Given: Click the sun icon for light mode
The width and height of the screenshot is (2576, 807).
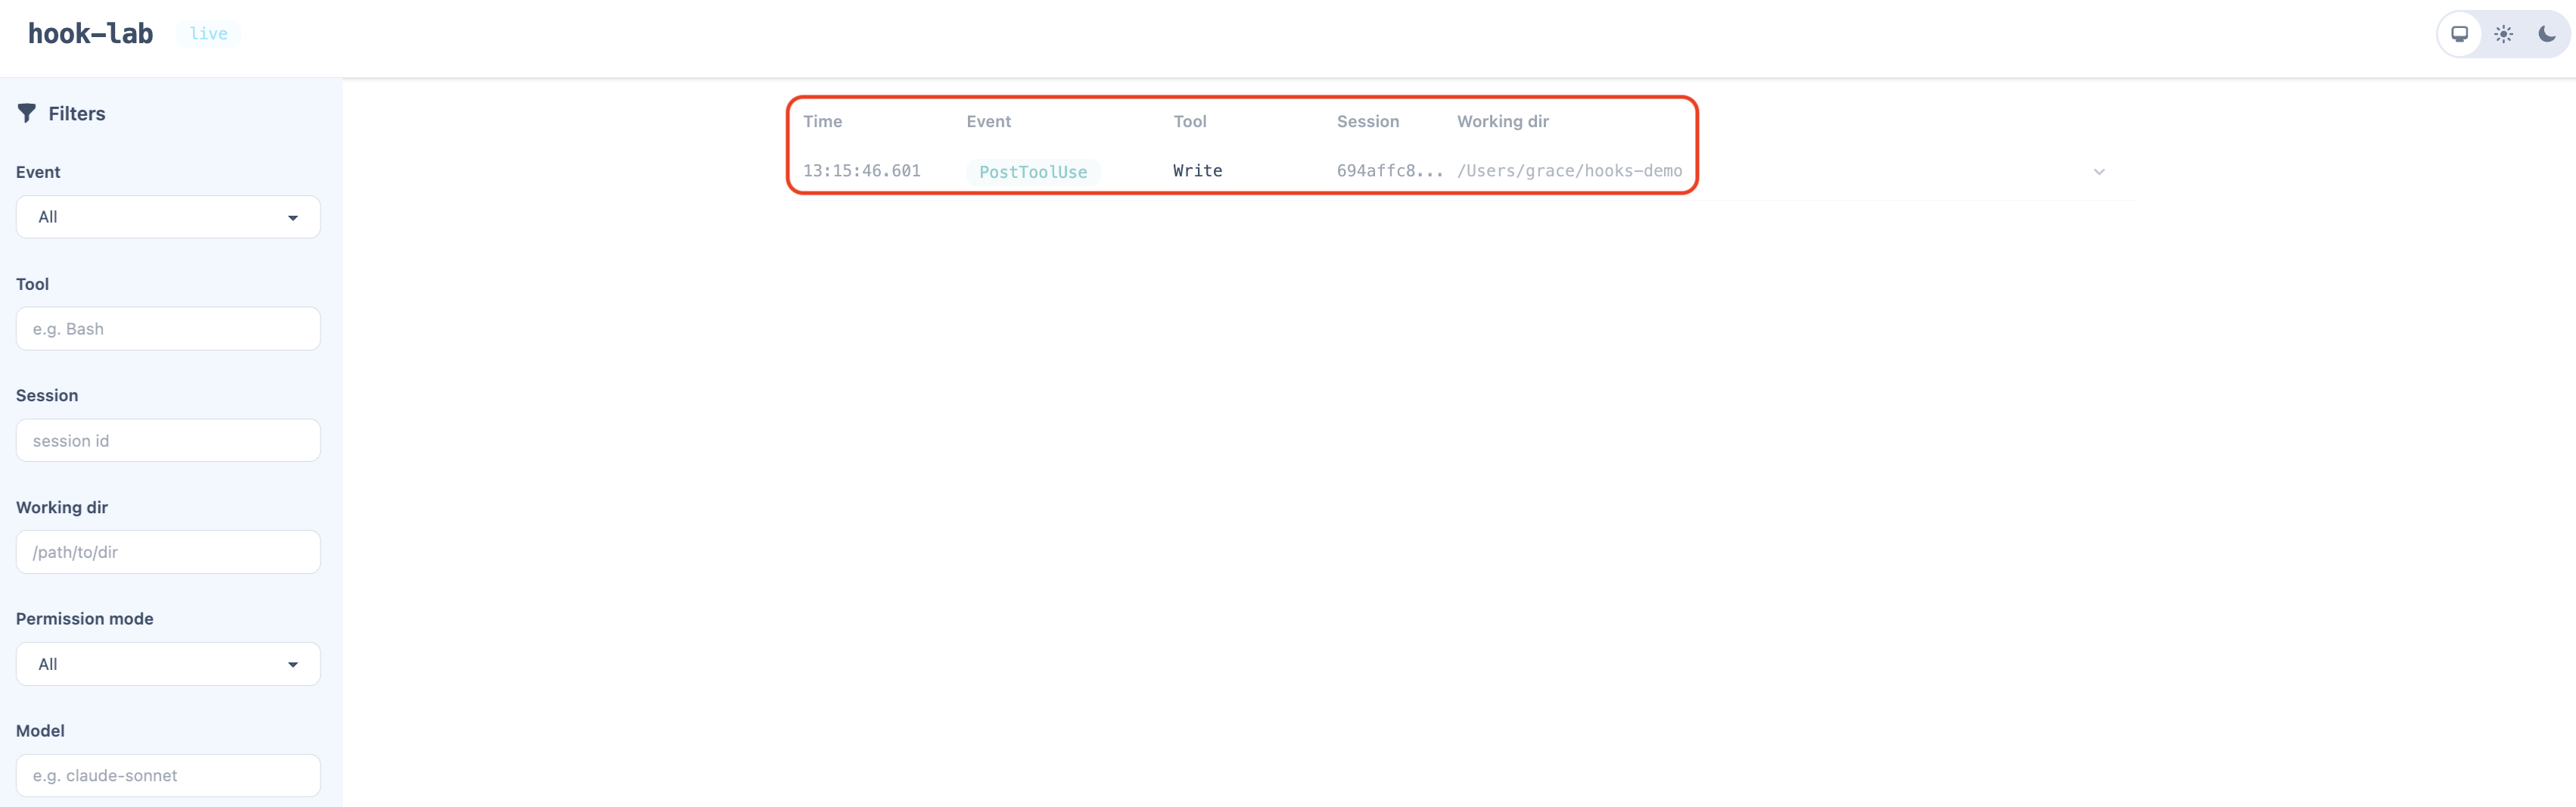Looking at the screenshot, I should [2504, 33].
